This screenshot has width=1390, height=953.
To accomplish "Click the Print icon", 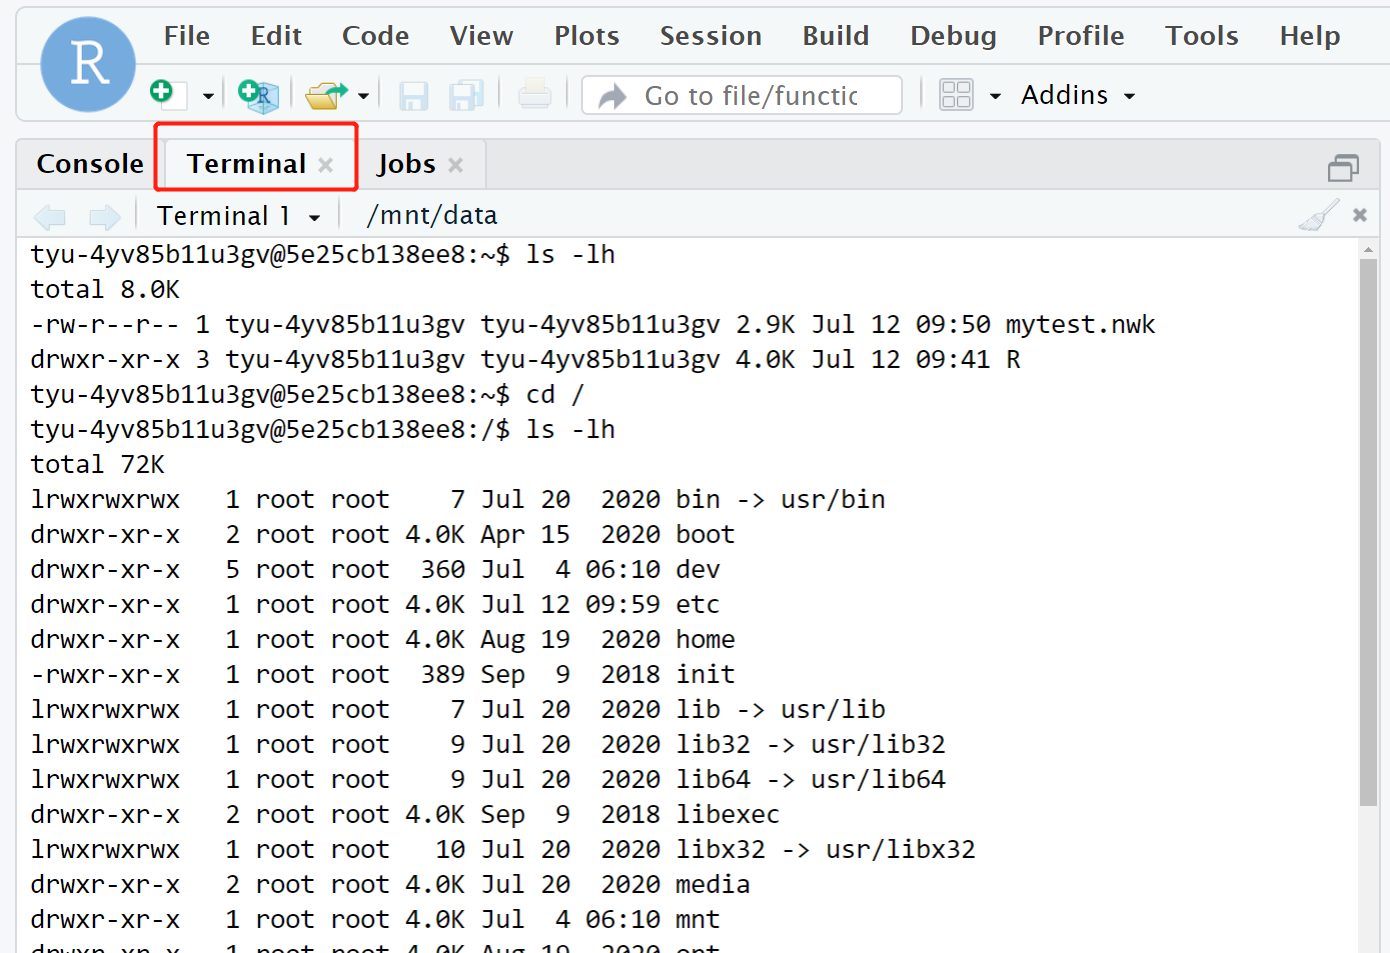I will (535, 95).
